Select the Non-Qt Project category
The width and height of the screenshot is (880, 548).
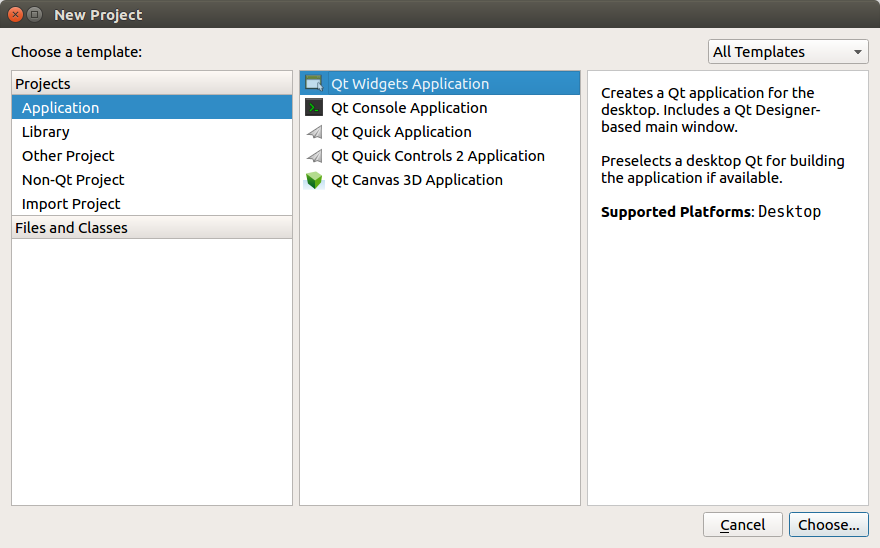click(152, 180)
